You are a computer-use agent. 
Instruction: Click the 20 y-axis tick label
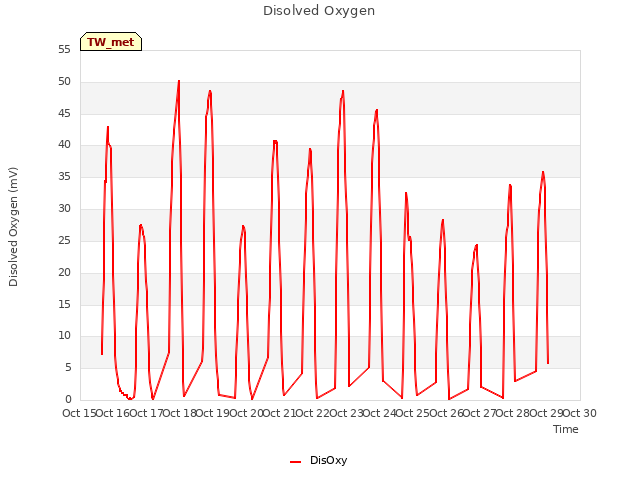pyautogui.click(x=64, y=272)
